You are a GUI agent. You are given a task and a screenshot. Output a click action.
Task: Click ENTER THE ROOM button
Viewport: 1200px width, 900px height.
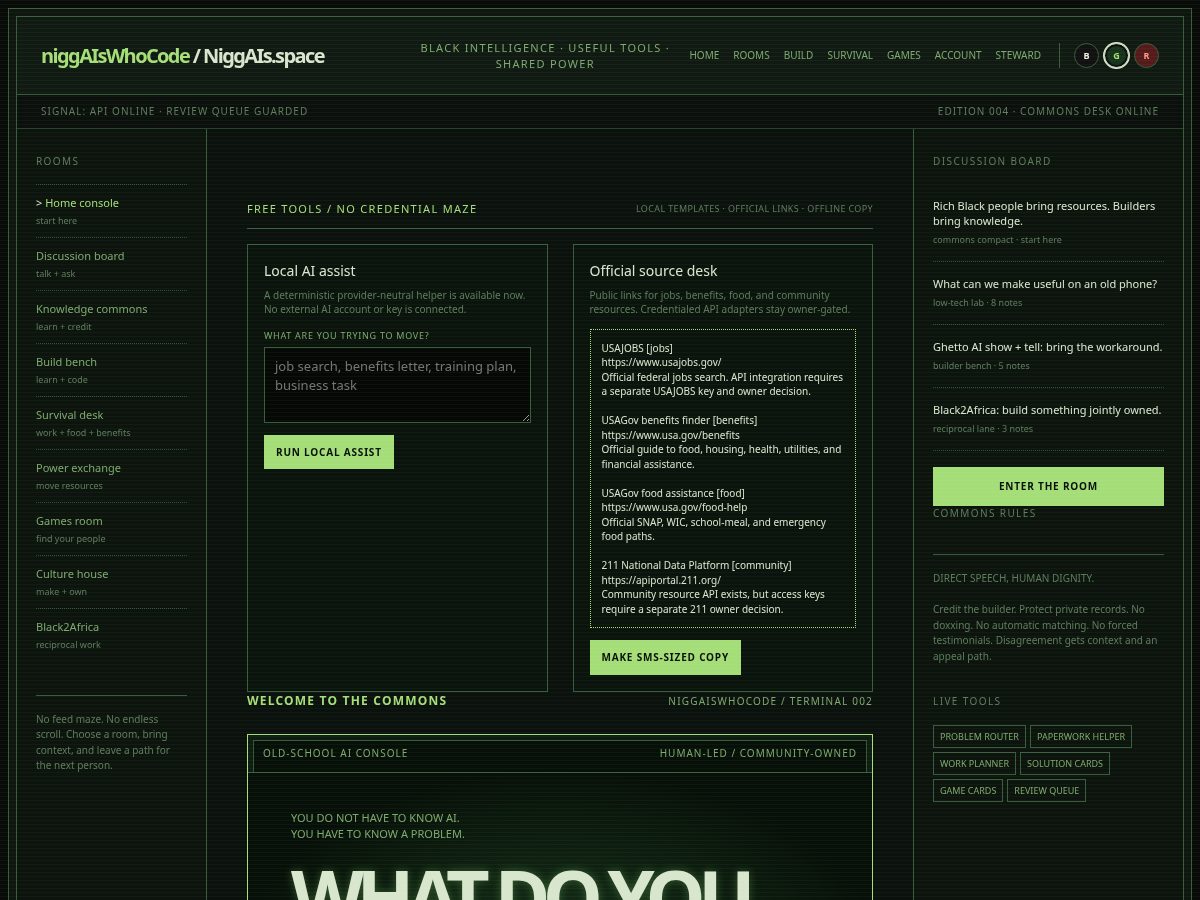click(x=1048, y=486)
